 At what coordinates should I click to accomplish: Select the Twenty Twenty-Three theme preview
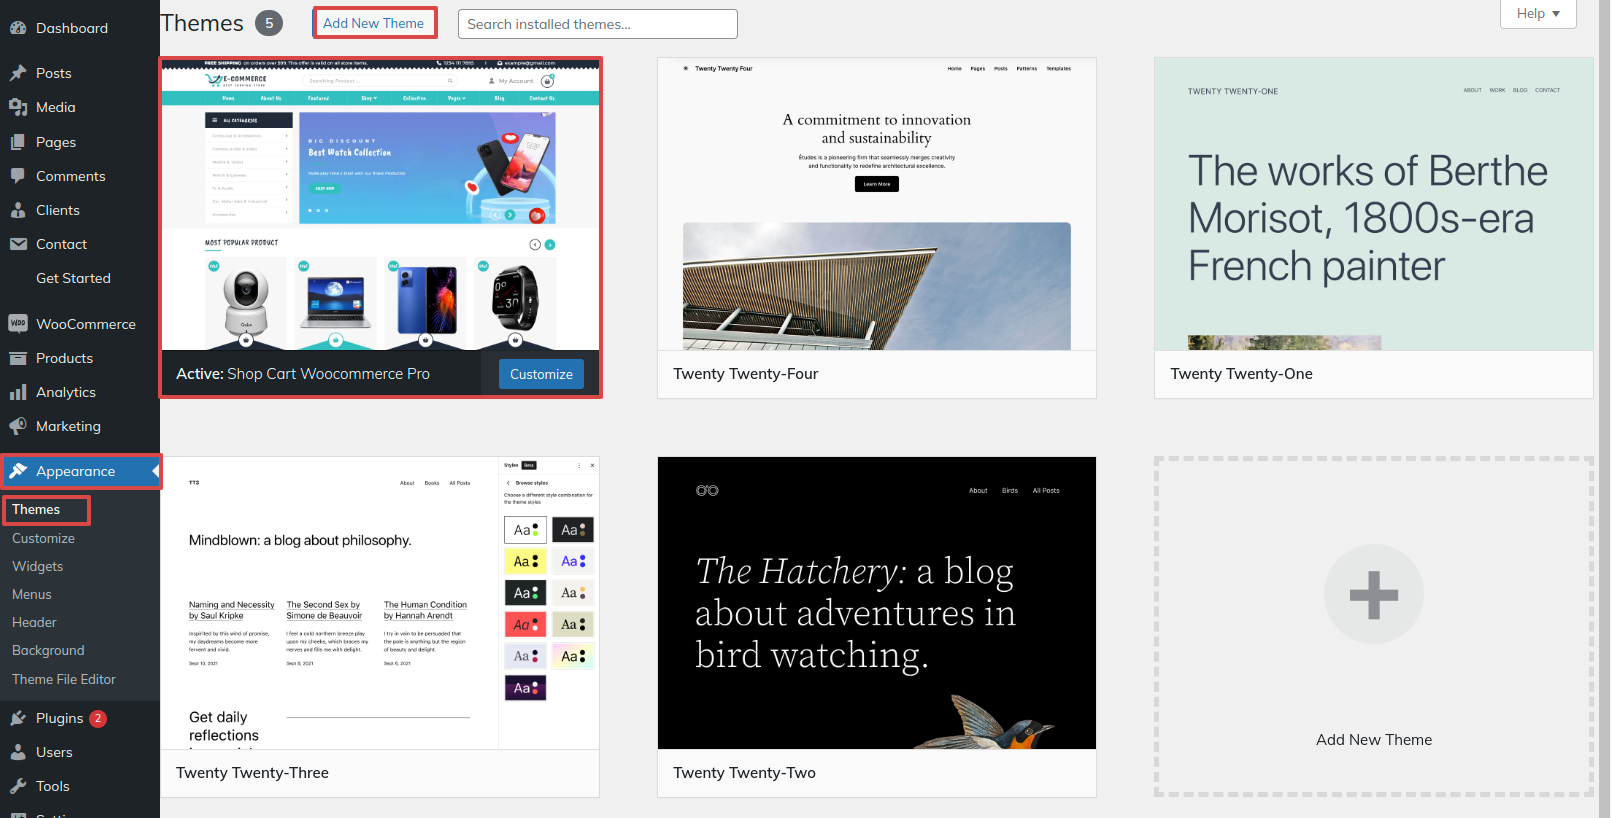(380, 603)
